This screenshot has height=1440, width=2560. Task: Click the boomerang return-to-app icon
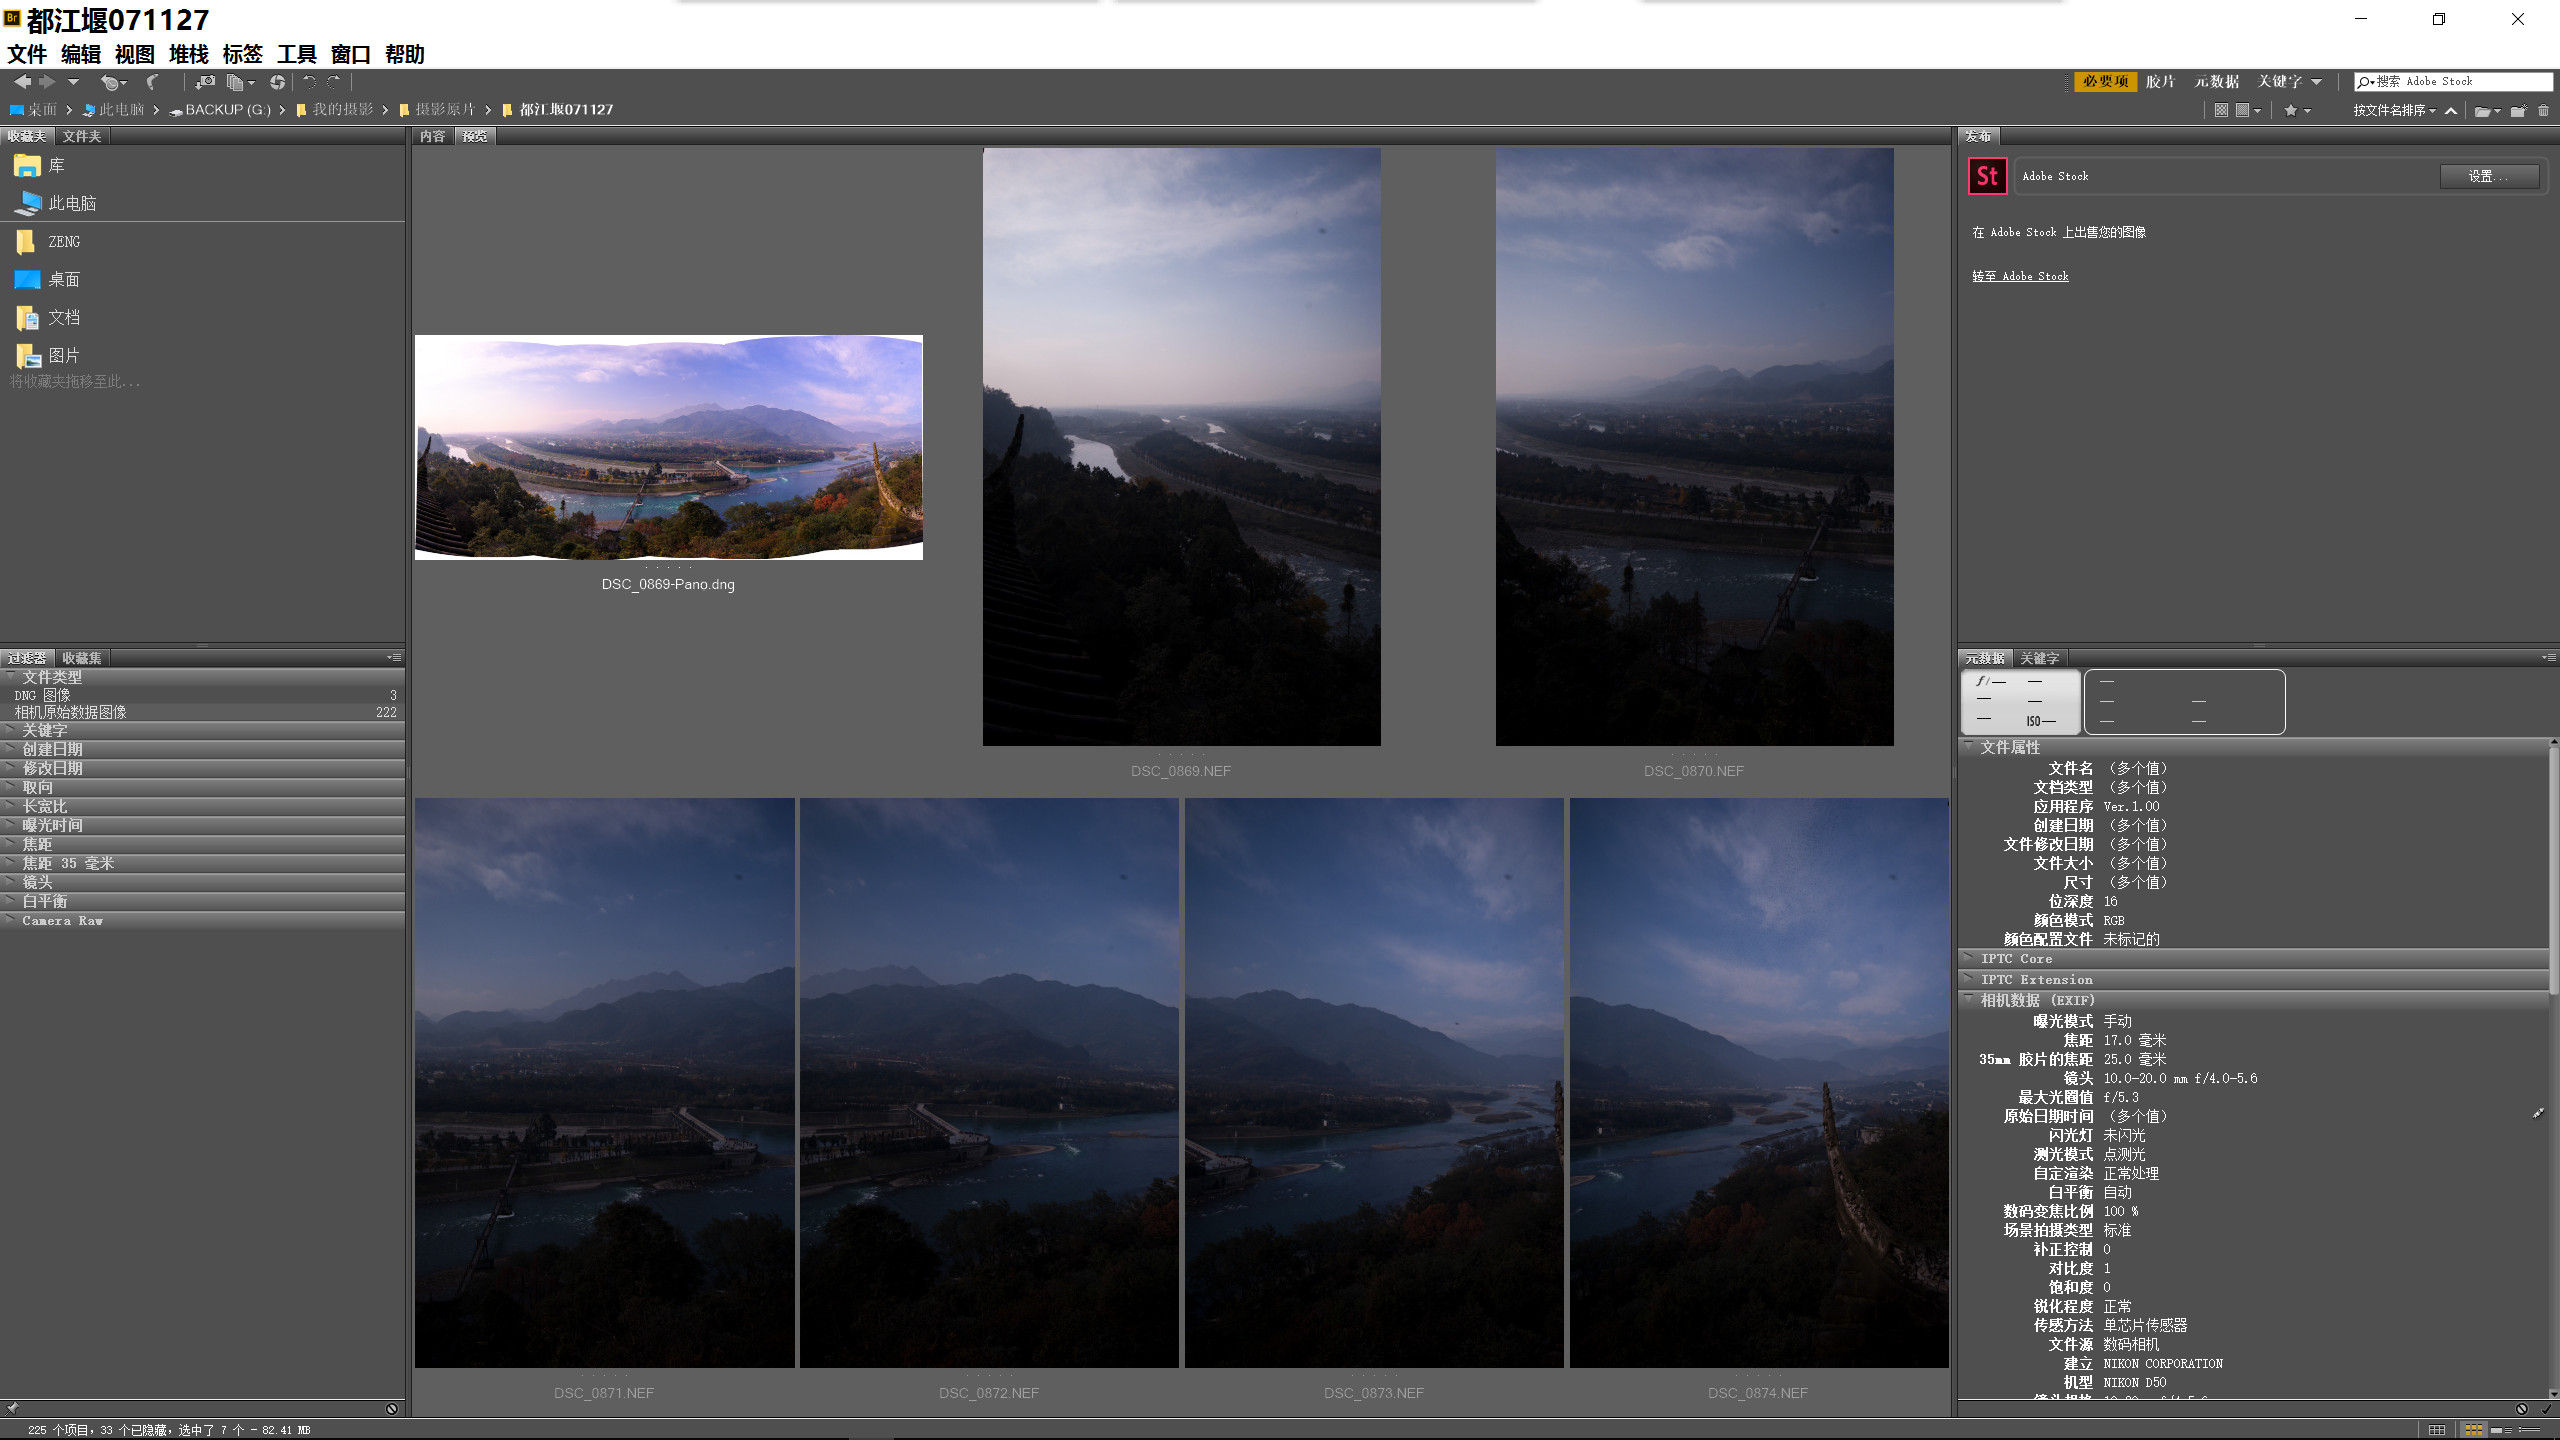coord(152,82)
